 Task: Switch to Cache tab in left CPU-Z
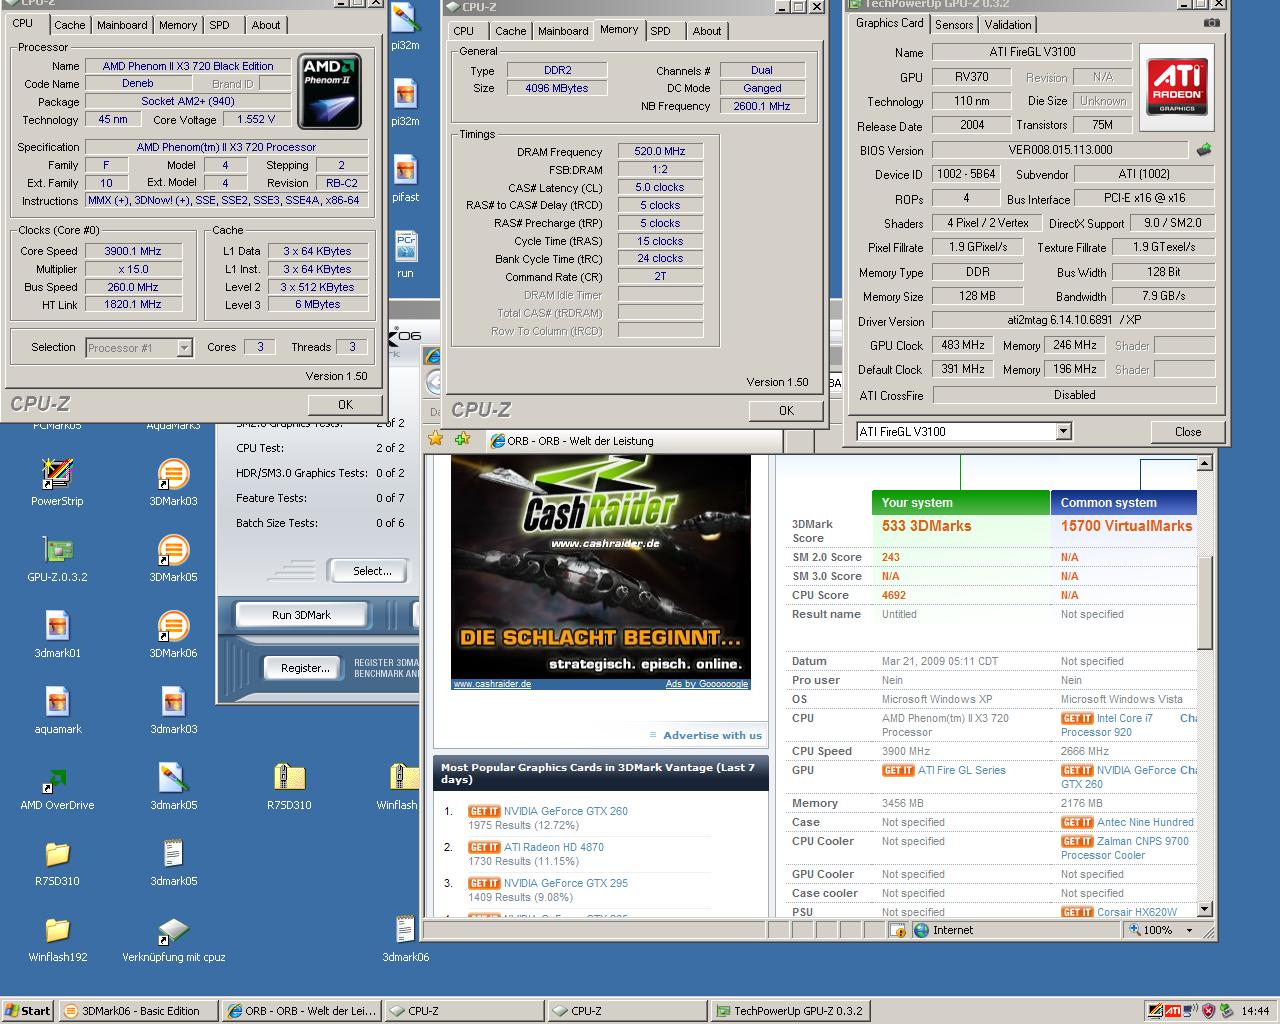click(x=70, y=25)
